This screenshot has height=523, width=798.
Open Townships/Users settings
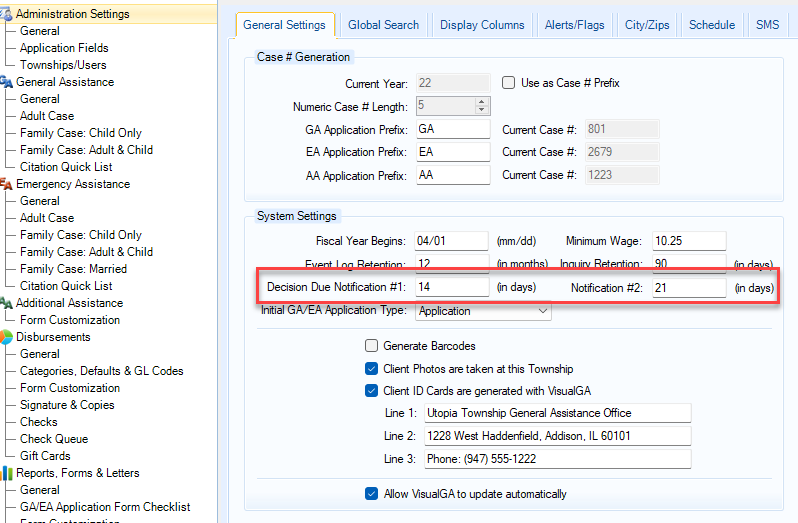pyautogui.click(x=63, y=65)
